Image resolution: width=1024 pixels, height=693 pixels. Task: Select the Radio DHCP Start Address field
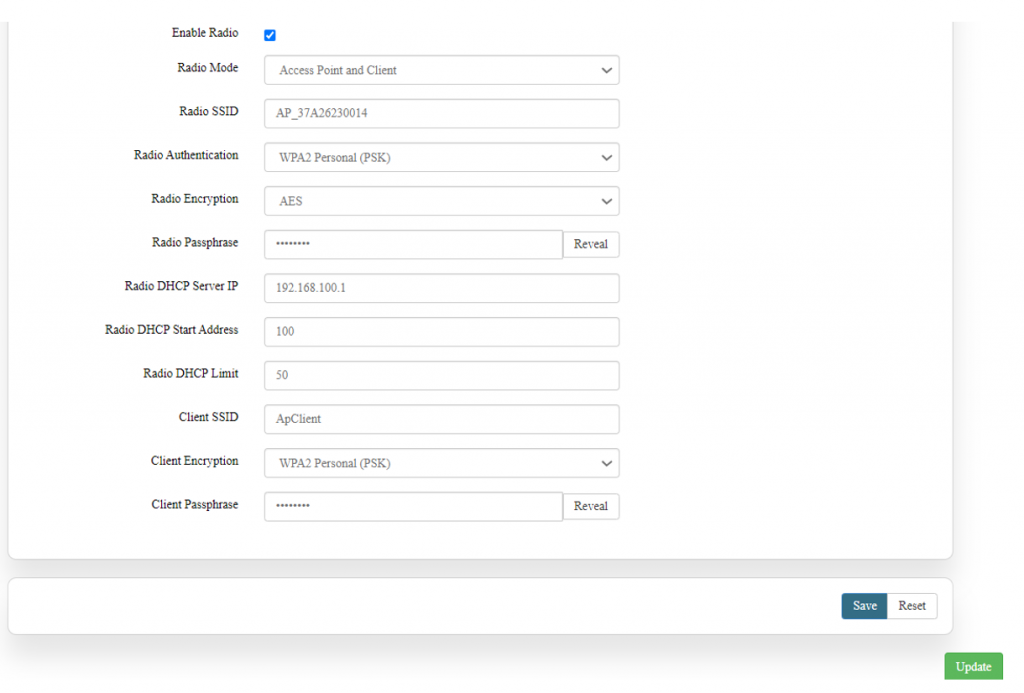441,331
